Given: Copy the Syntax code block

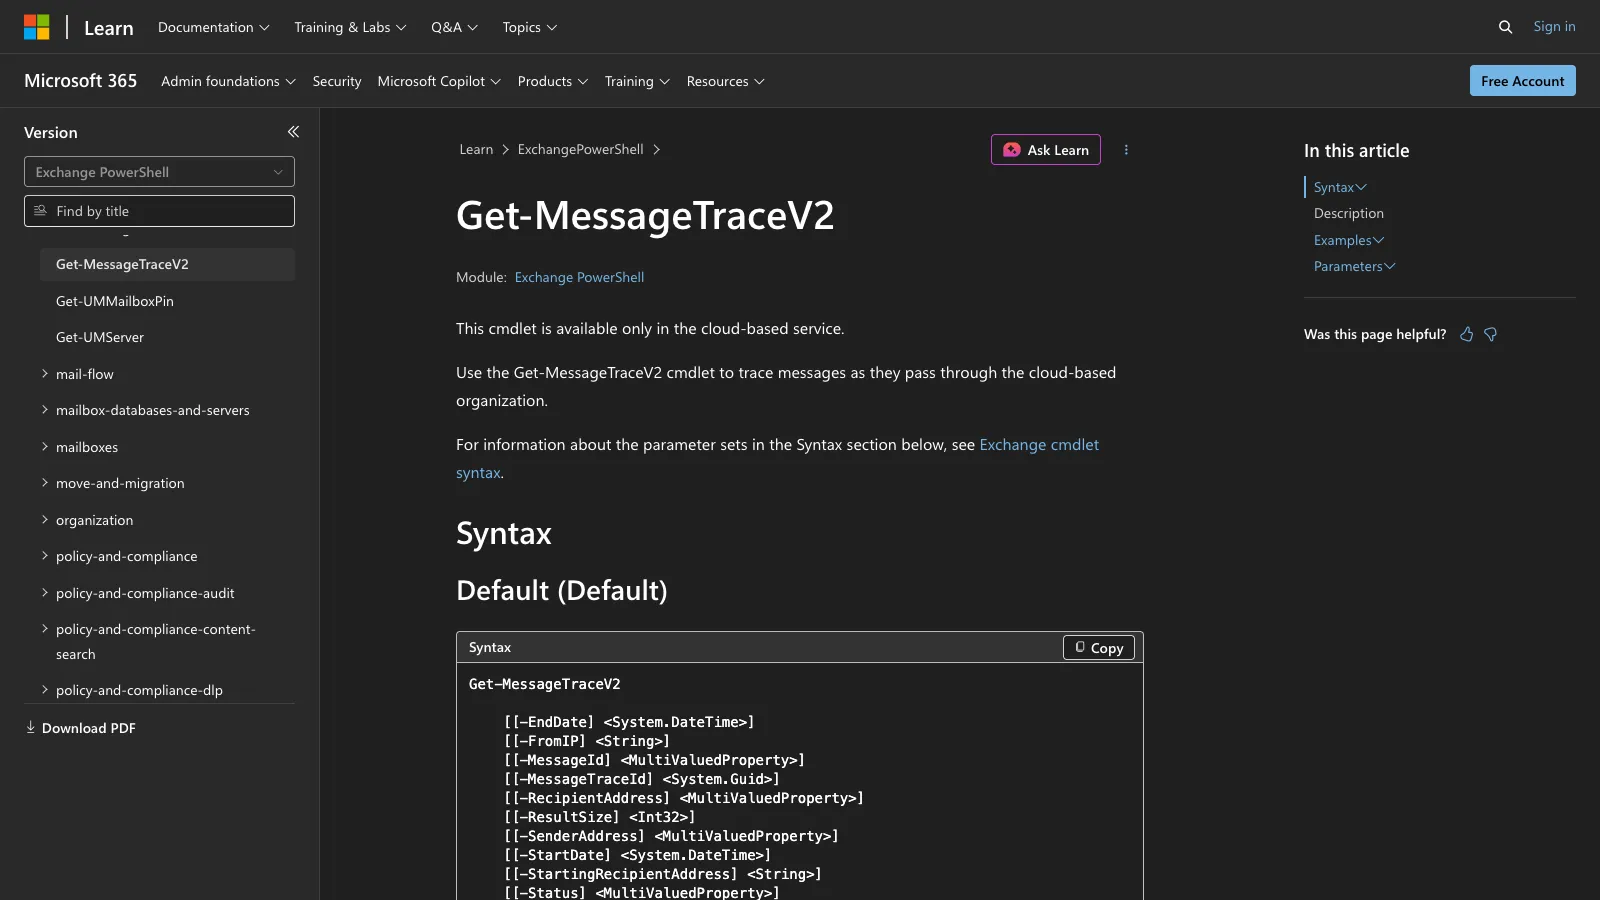Looking at the screenshot, I should [x=1098, y=648].
